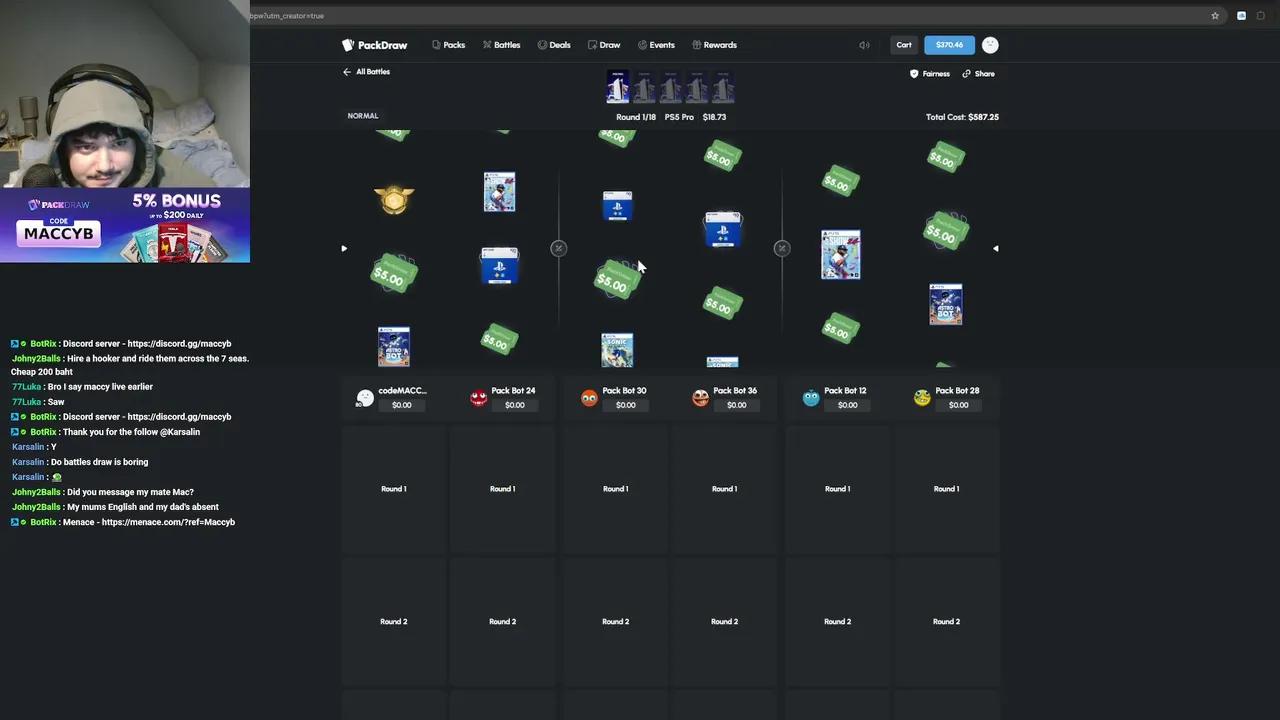
Task: Click the Pack Bot 12 blue avatar
Action: pos(811,398)
